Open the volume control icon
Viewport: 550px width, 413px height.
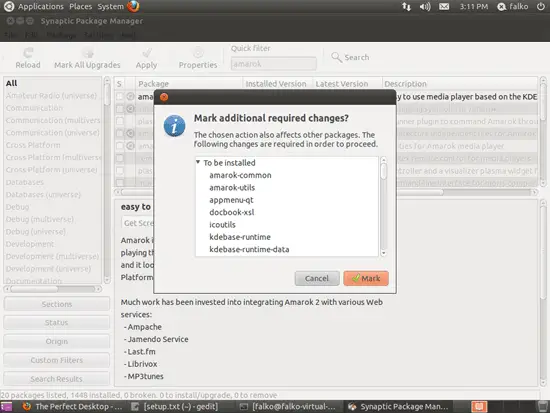[425, 7]
